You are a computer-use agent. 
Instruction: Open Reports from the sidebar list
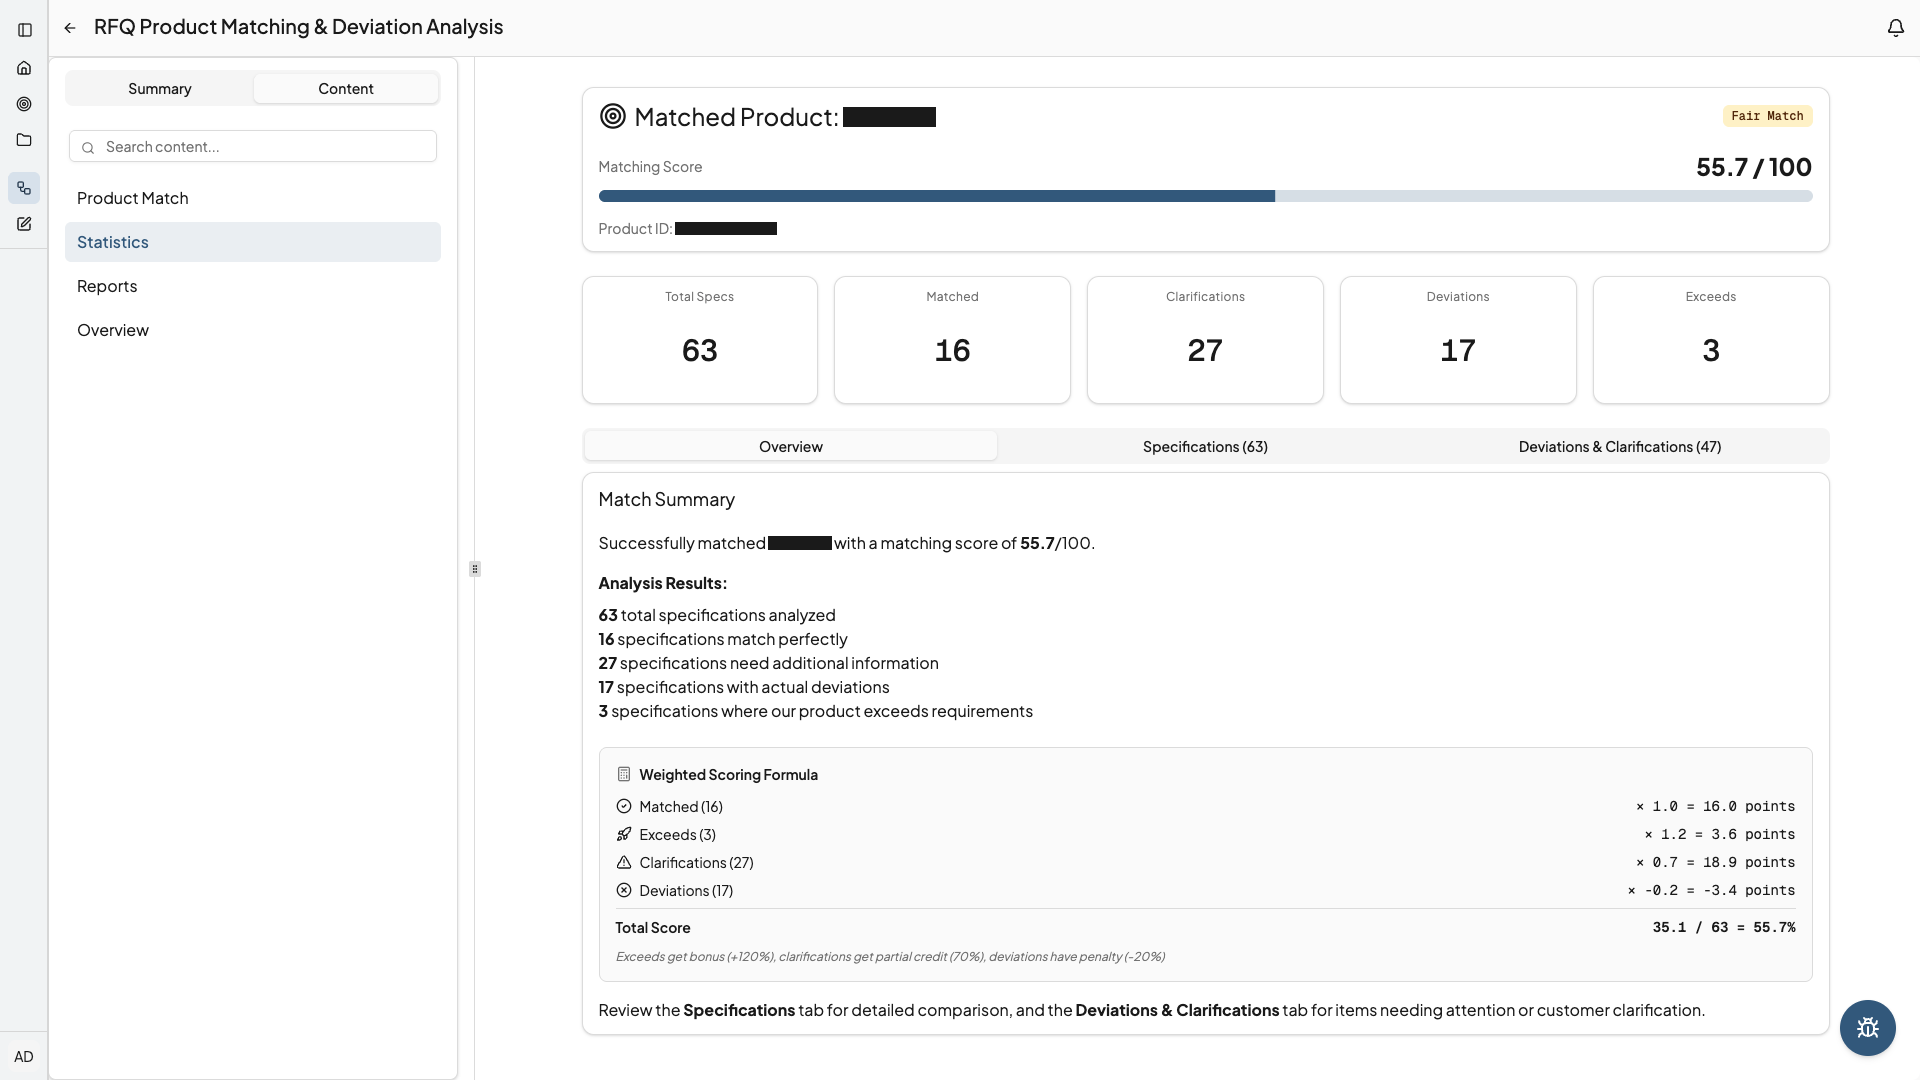[107, 286]
